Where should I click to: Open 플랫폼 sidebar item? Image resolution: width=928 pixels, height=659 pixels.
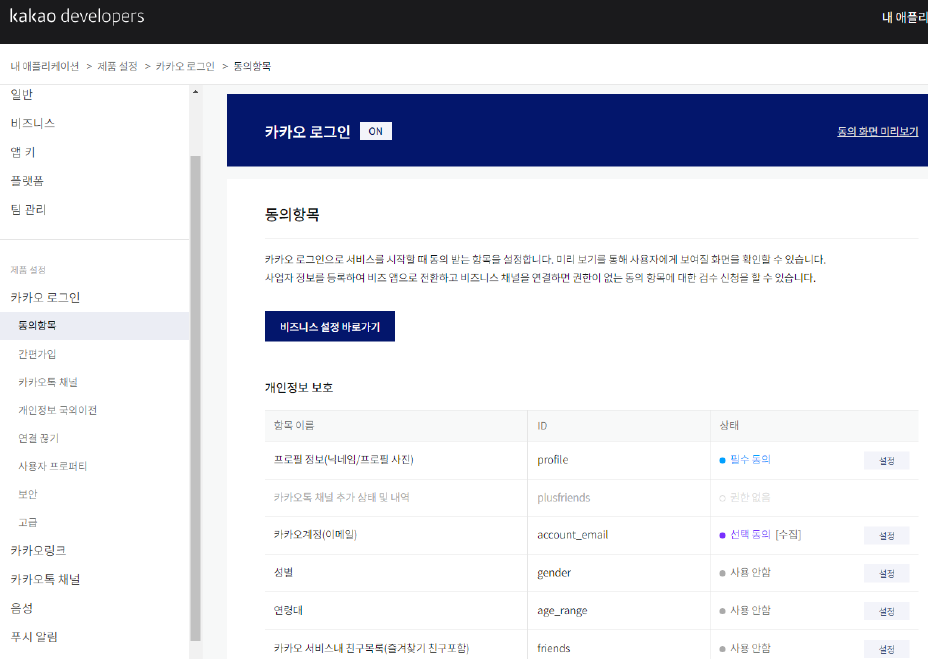27,181
